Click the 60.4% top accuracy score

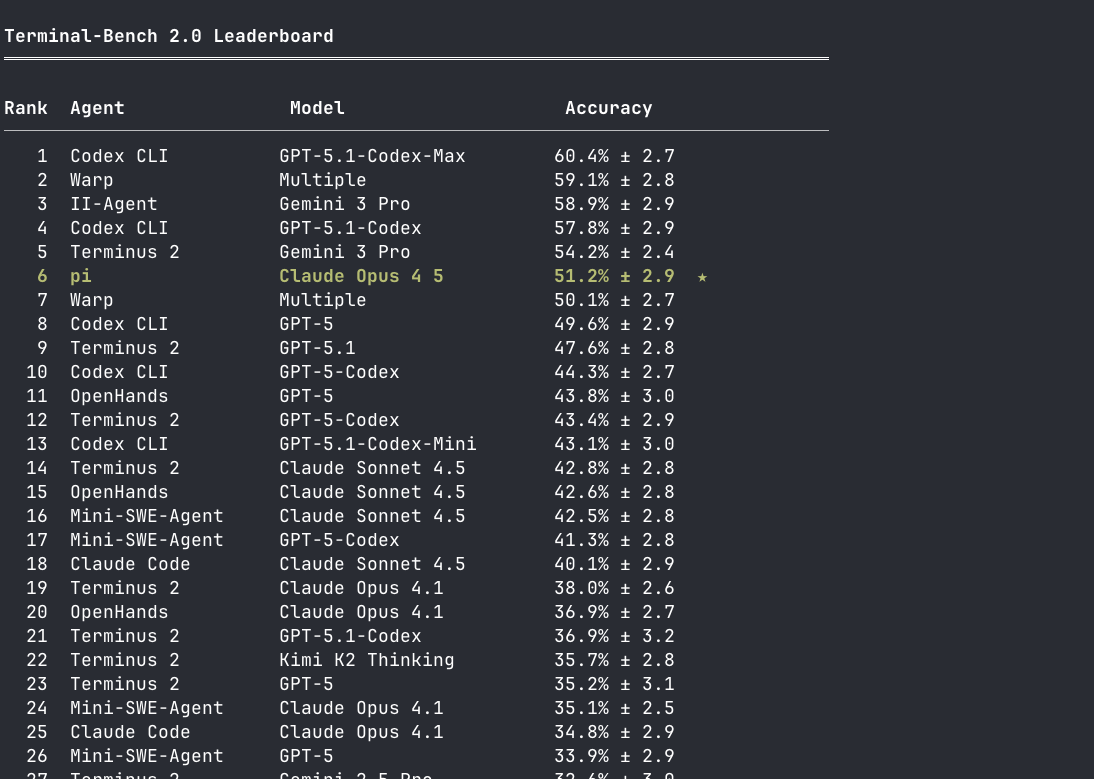[x=581, y=156]
